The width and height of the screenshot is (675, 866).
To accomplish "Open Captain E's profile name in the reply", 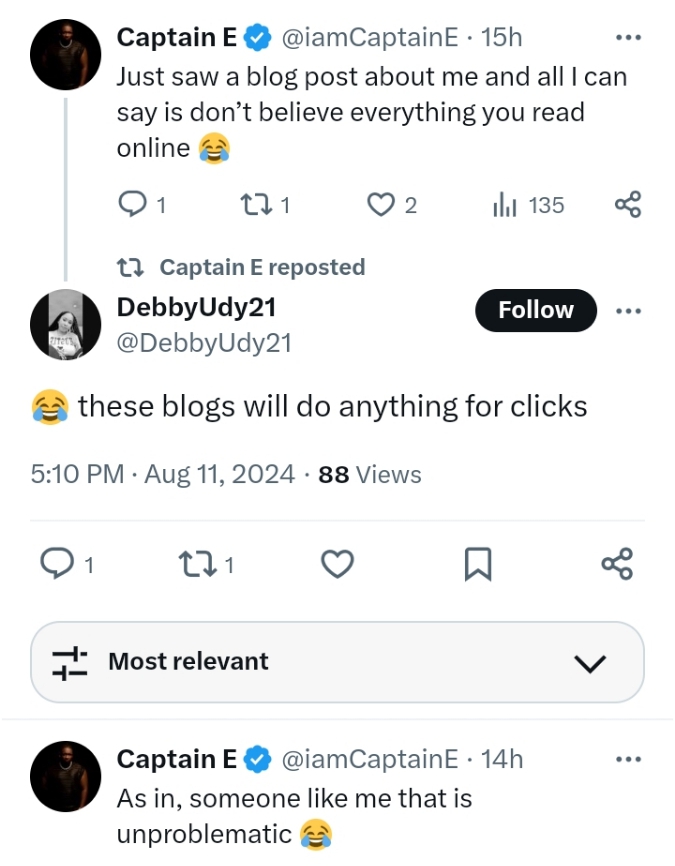I will click(x=178, y=759).
